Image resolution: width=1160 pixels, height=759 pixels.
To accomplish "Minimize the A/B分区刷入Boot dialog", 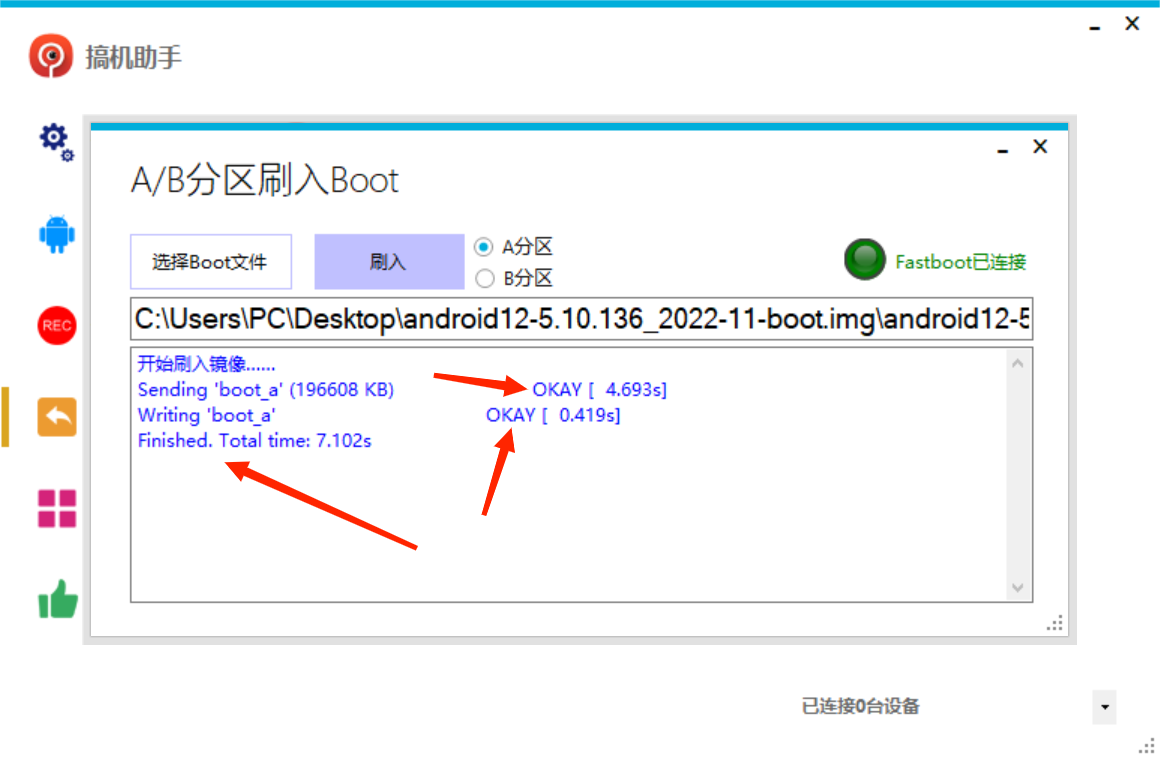I will tap(1002, 149).
